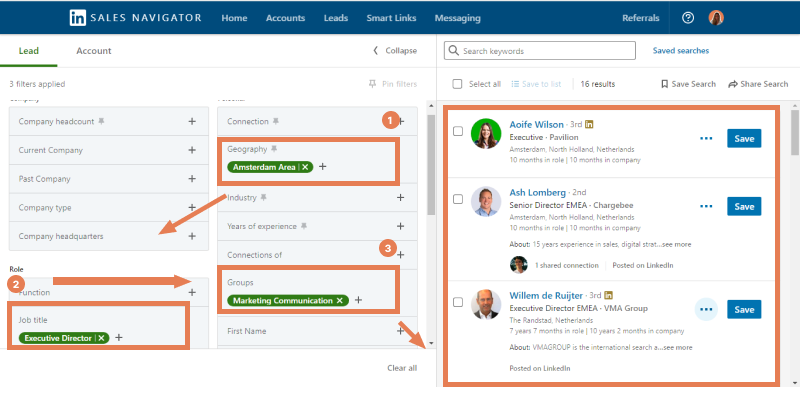The width and height of the screenshot is (800, 407).
Task: Switch to the Lead tab
Action: tap(29, 50)
